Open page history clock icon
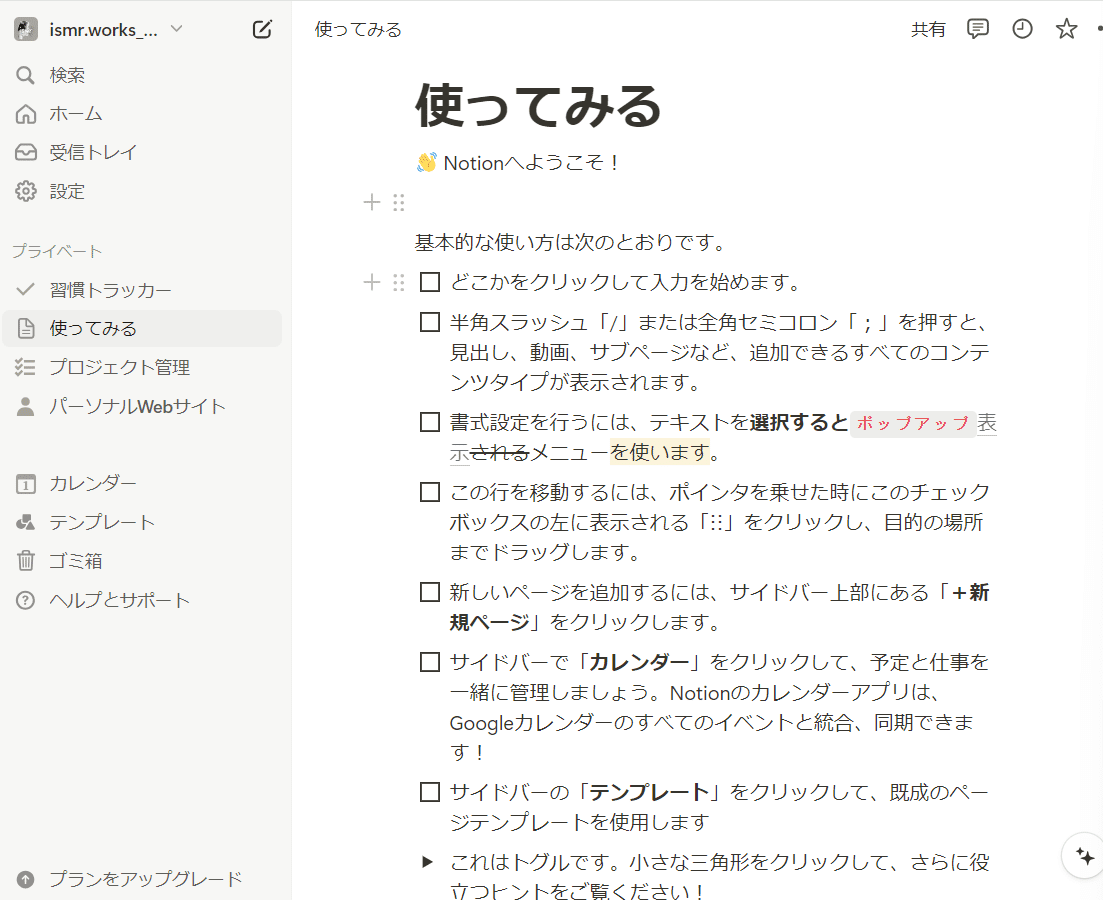 pos(1022,29)
